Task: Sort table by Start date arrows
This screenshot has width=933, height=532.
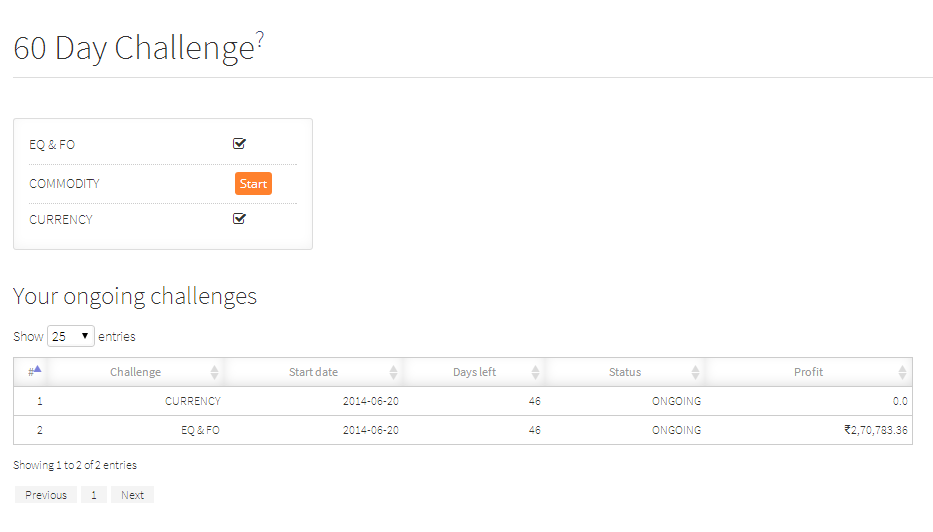Action: pos(393,373)
